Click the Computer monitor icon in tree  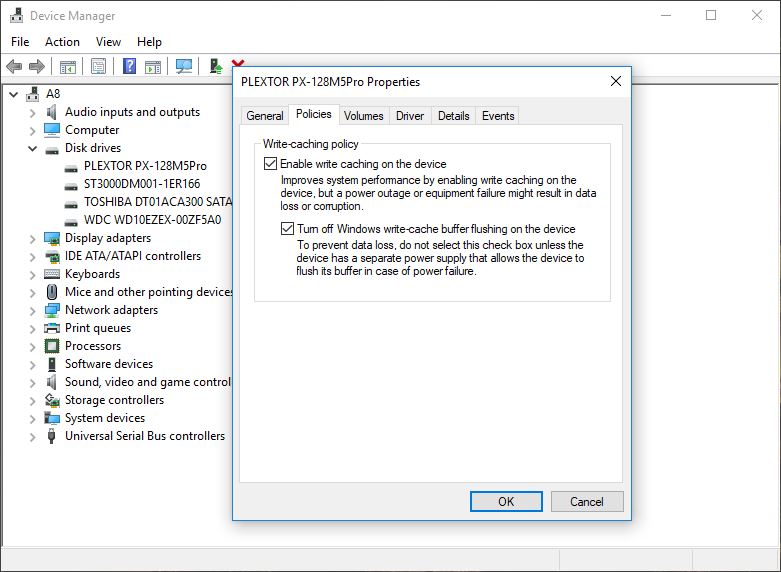coord(52,130)
